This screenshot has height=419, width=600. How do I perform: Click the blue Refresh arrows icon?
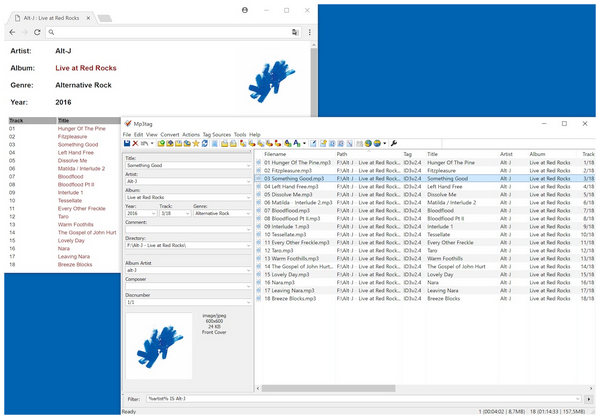tap(205, 143)
